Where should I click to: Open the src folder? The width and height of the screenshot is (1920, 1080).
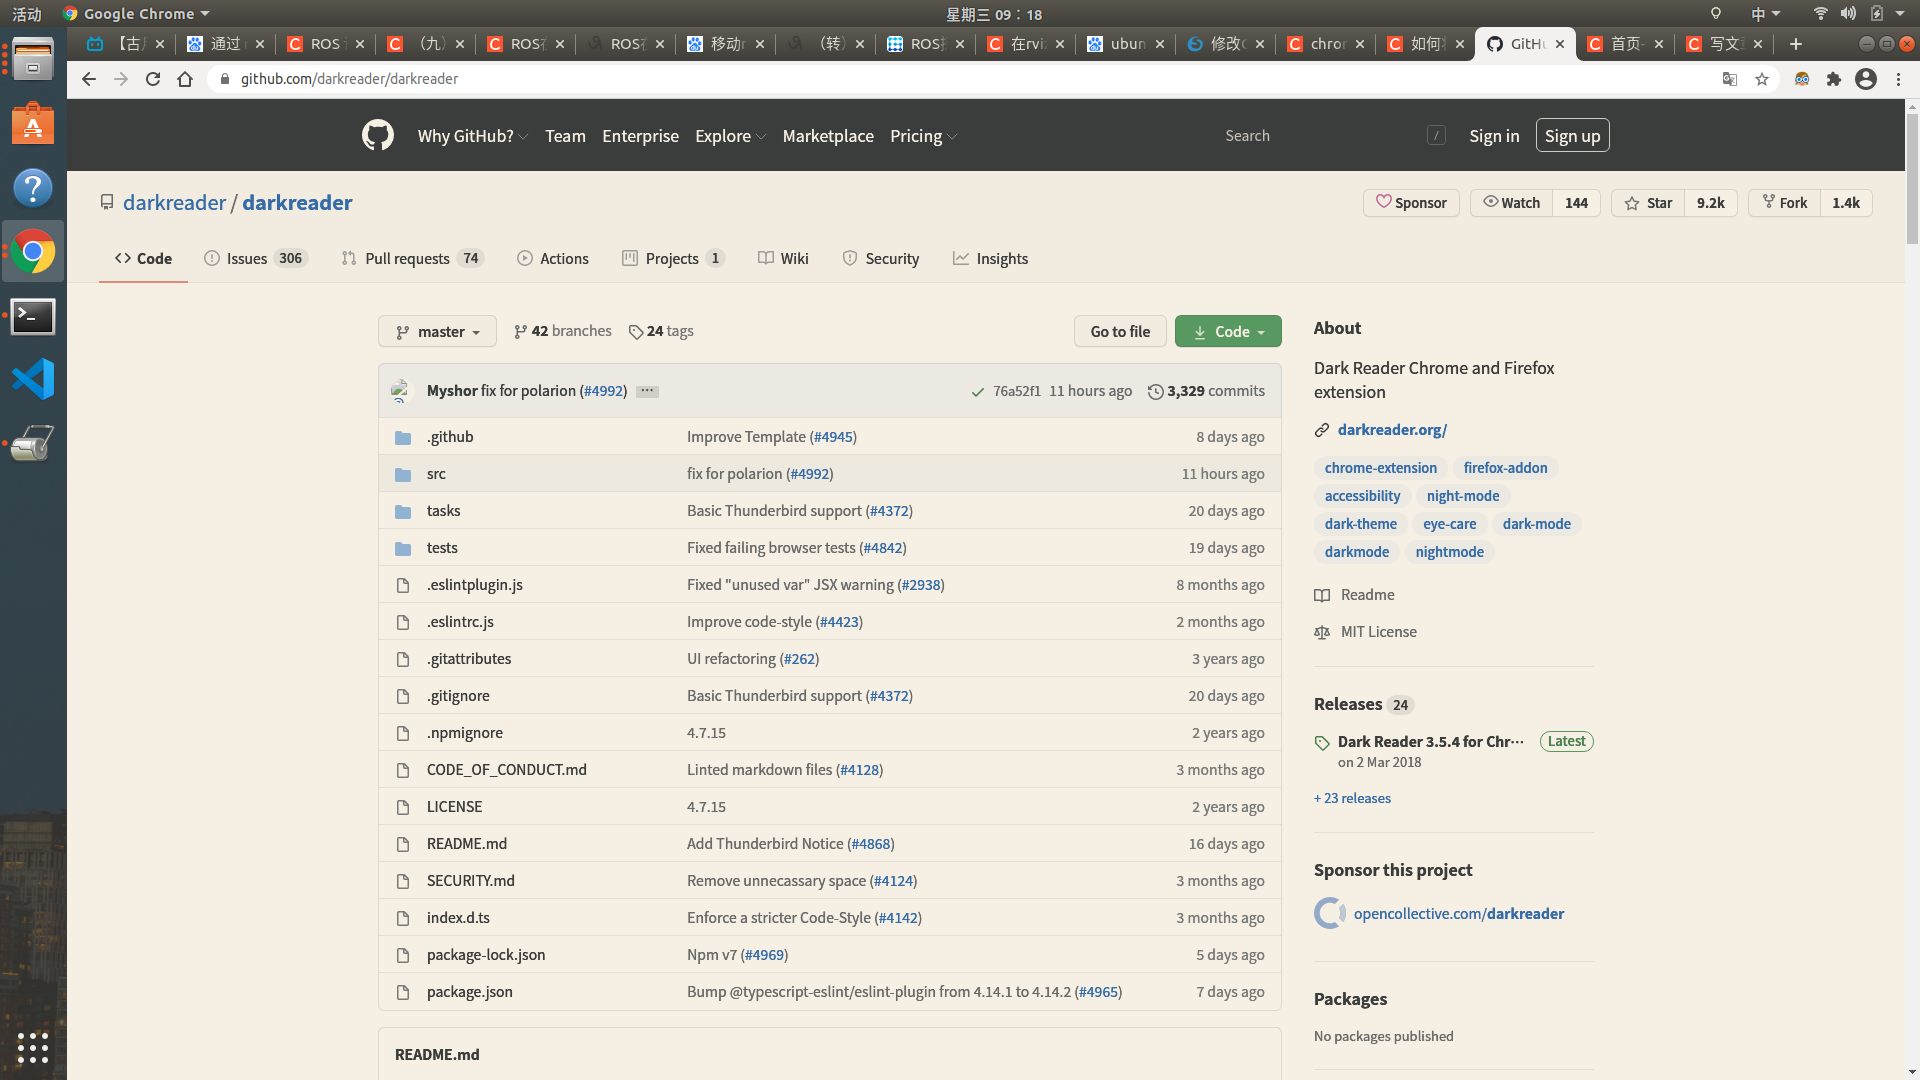436,474
